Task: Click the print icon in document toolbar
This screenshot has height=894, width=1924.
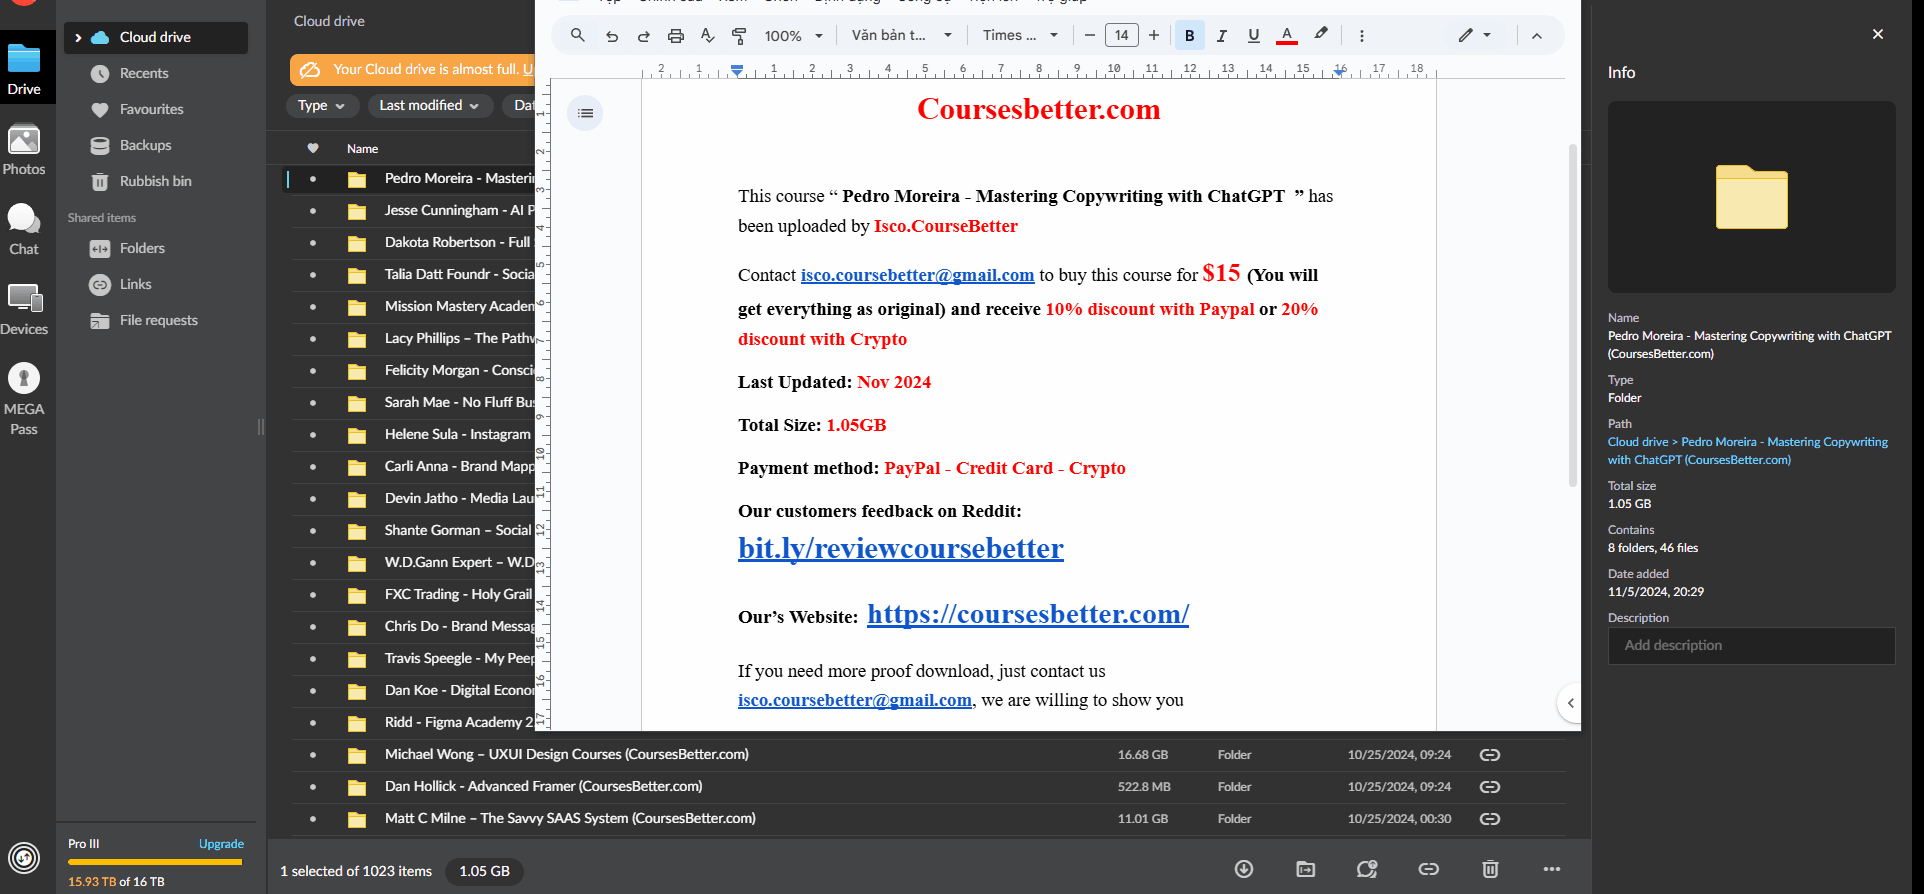Action: pyautogui.click(x=676, y=36)
